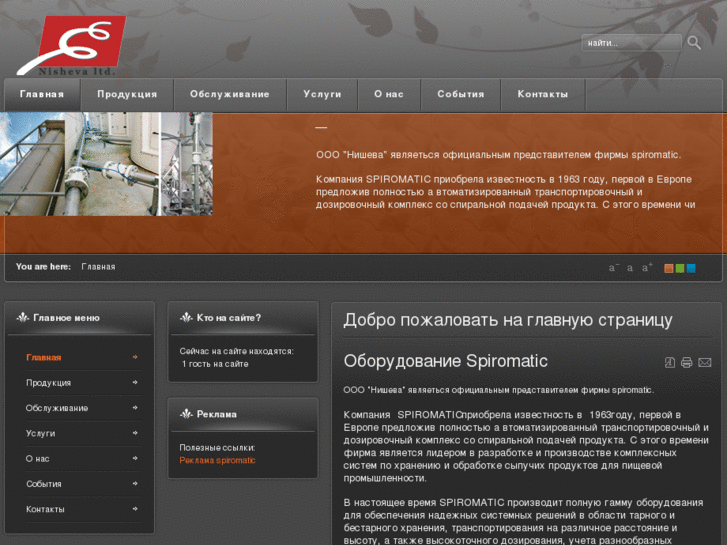
Task: Click the search magnifier icon
Action: click(694, 43)
